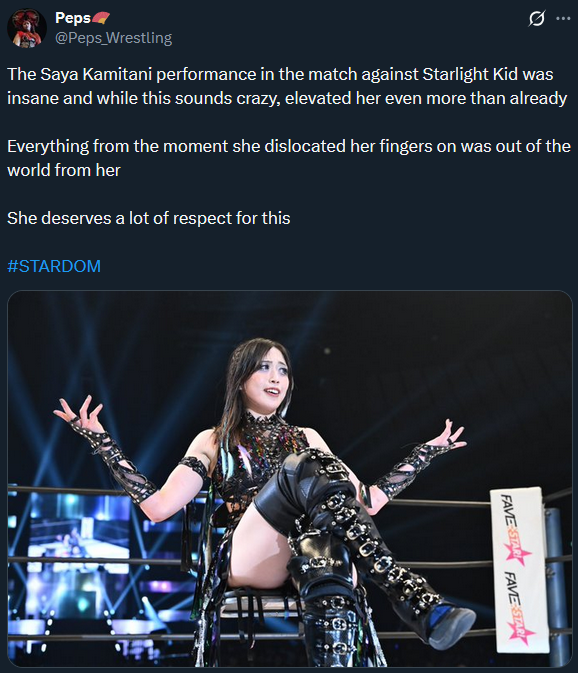Click the FAVE-STAR turnbuckle banner in photo
578x673 pixels.
pos(520,570)
